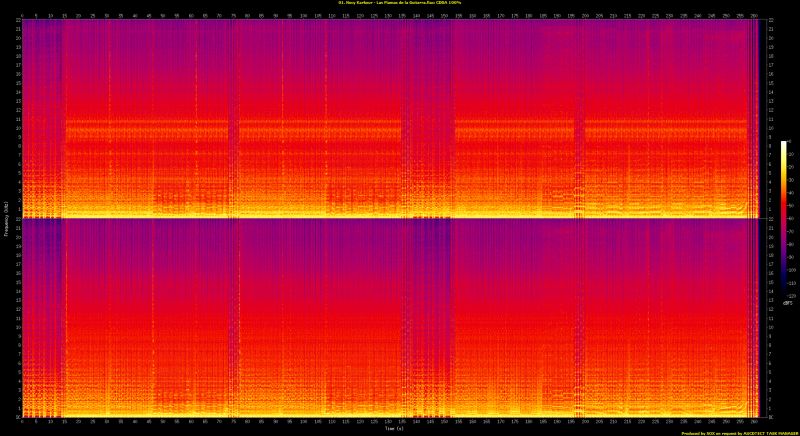This screenshot has height=436, width=800.
Task: Click the 100 second tick on the bottom time axis
Action: click(306, 421)
